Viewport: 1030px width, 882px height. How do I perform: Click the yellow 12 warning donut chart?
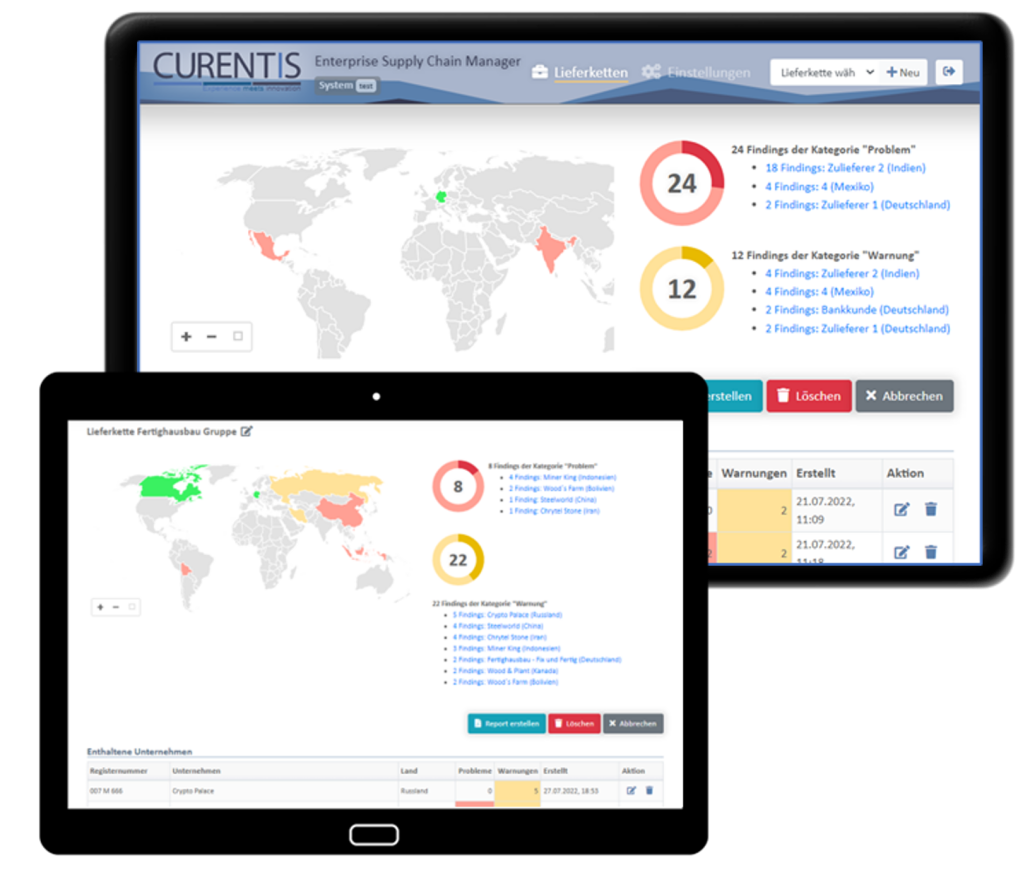click(682, 289)
